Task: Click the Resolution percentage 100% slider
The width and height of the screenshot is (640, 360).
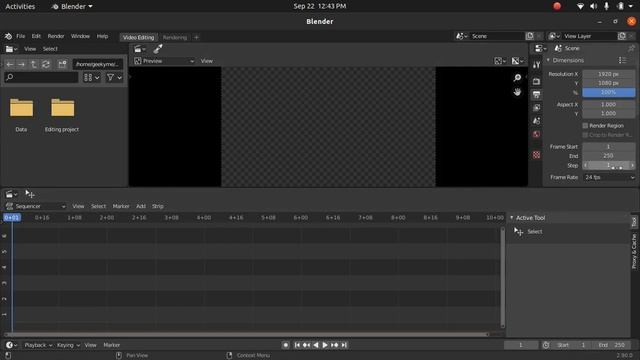Action: click(x=609, y=93)
